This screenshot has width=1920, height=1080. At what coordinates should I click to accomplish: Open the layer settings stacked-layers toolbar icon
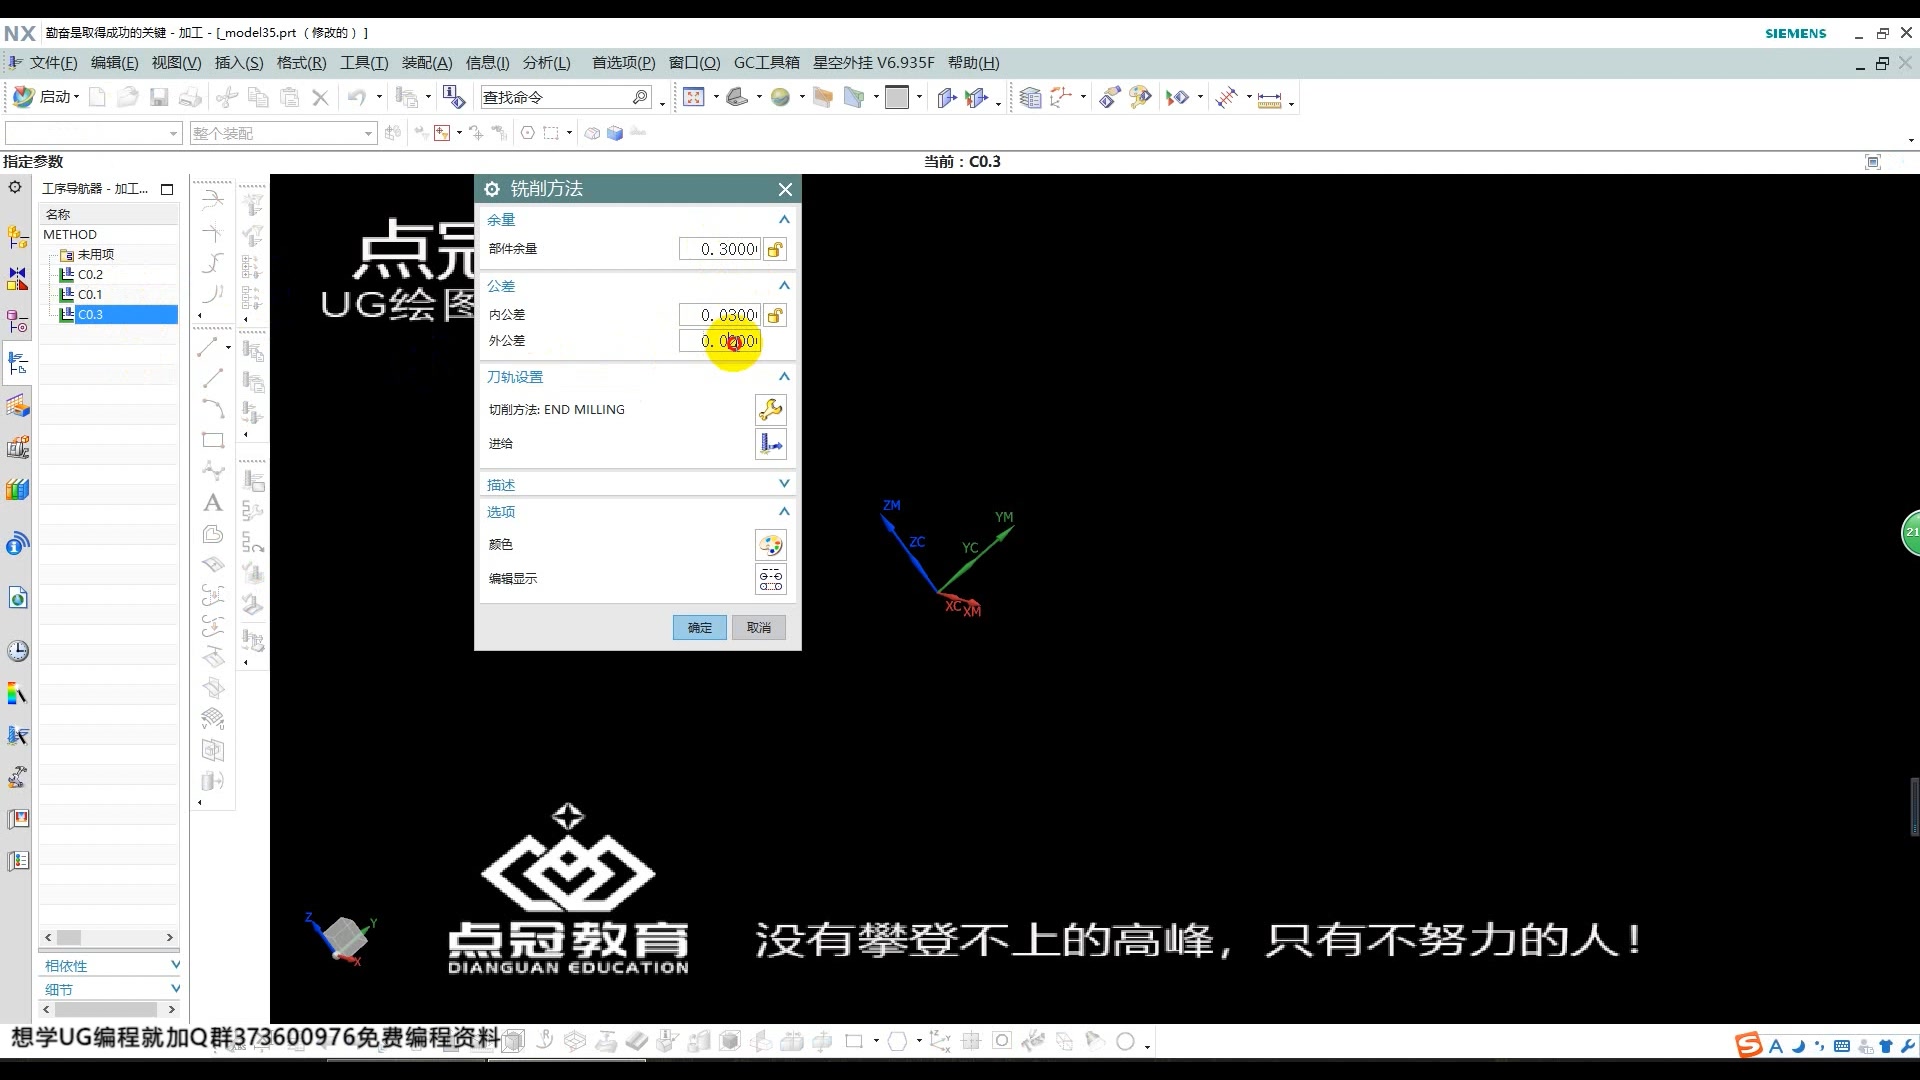click(x=1030, y=96)
